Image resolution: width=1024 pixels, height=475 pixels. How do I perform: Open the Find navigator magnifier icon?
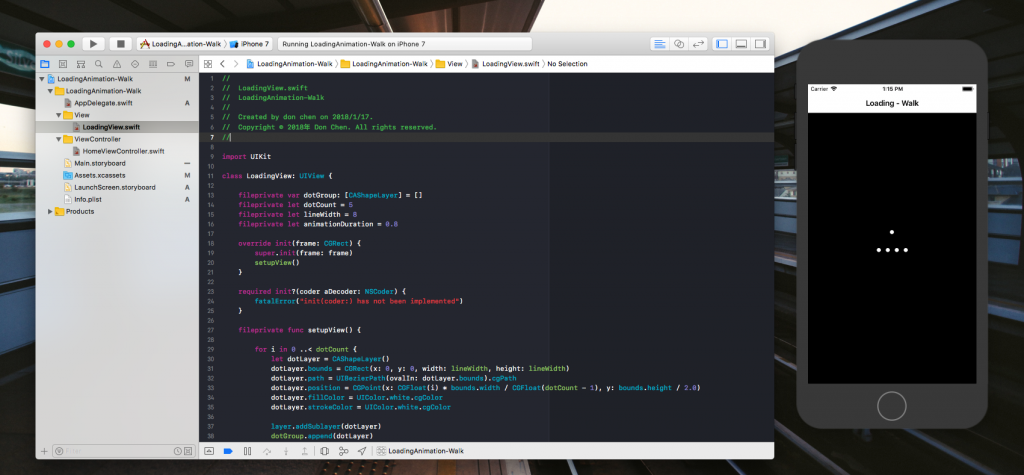tap(99, 64)
